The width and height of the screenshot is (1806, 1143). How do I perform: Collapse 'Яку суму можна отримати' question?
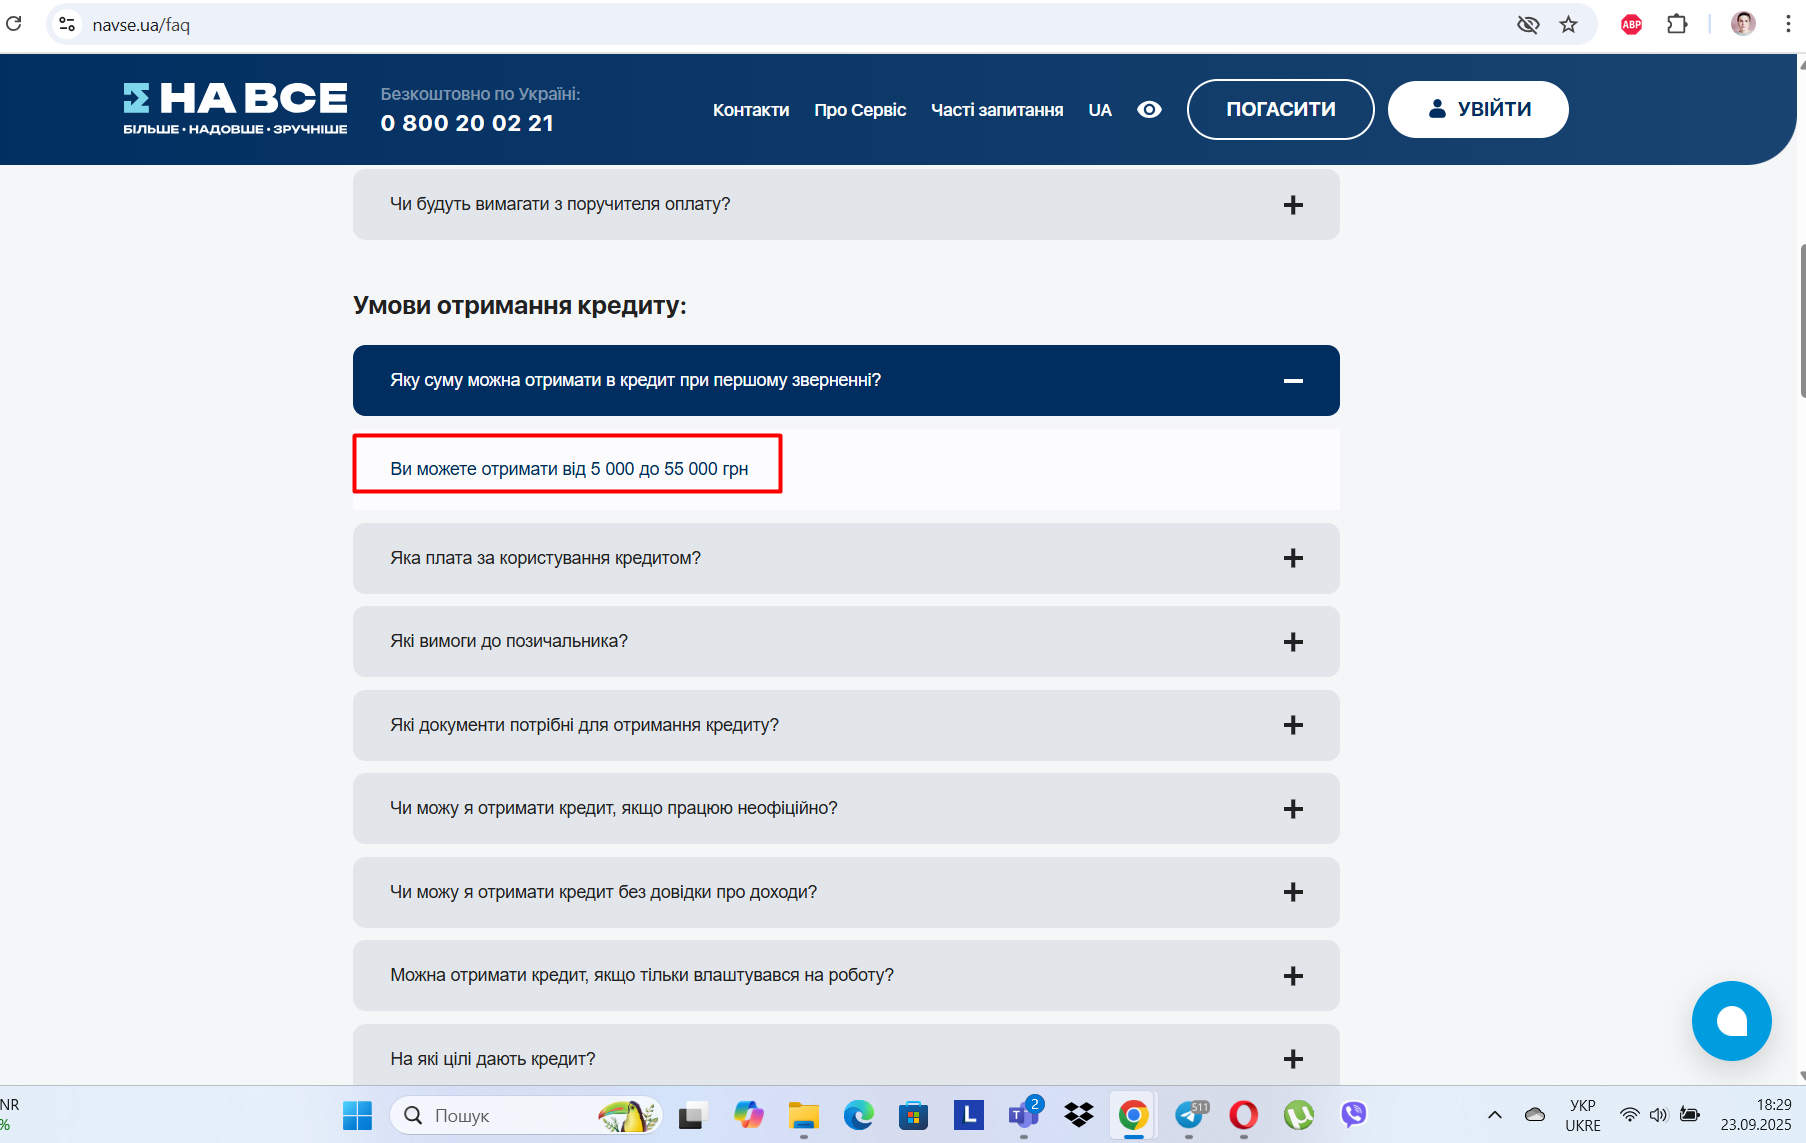[846, 380]
